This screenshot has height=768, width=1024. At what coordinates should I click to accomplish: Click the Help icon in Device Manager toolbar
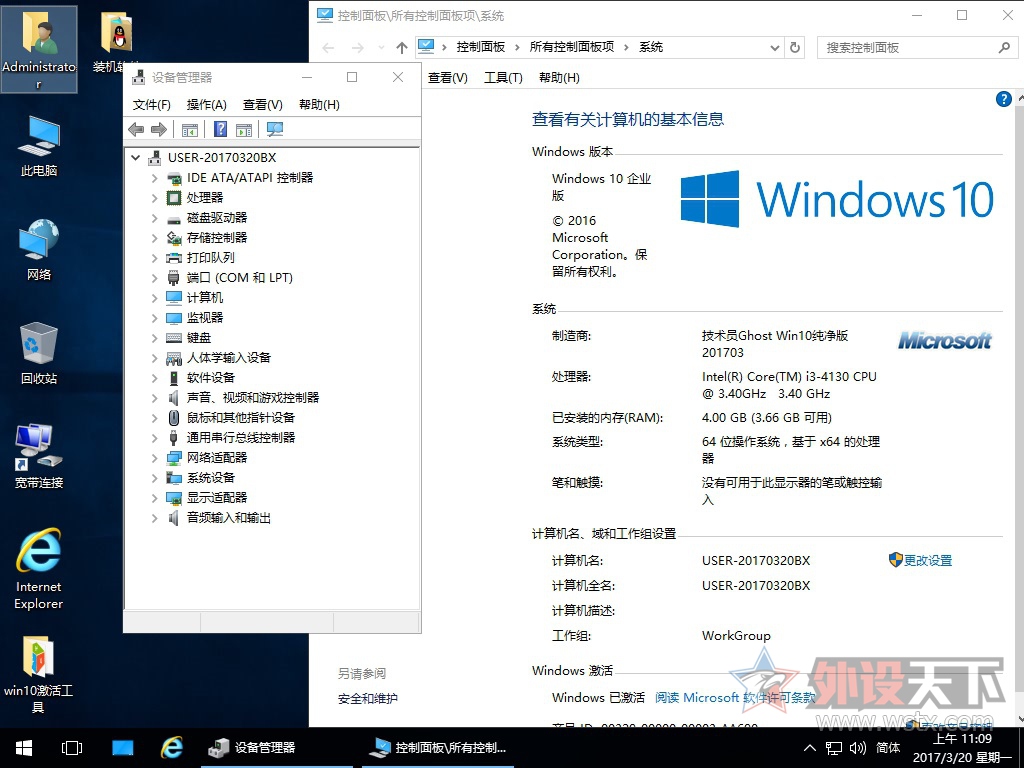(221, 129)
